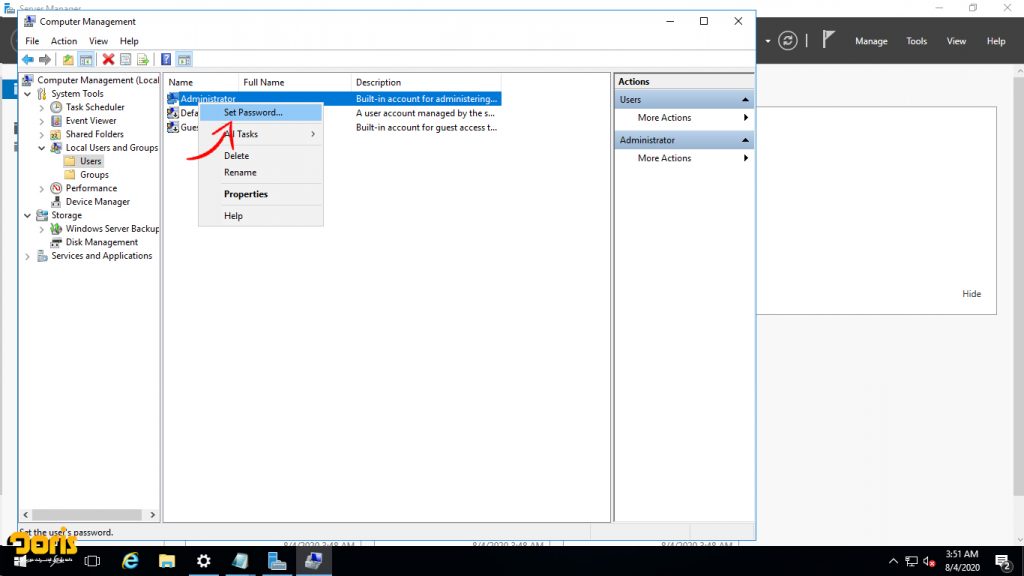Screen dimensions: 1024x576
Task: Collapse the Storage node
Action: pyautogui.click(x=27, y=216)
